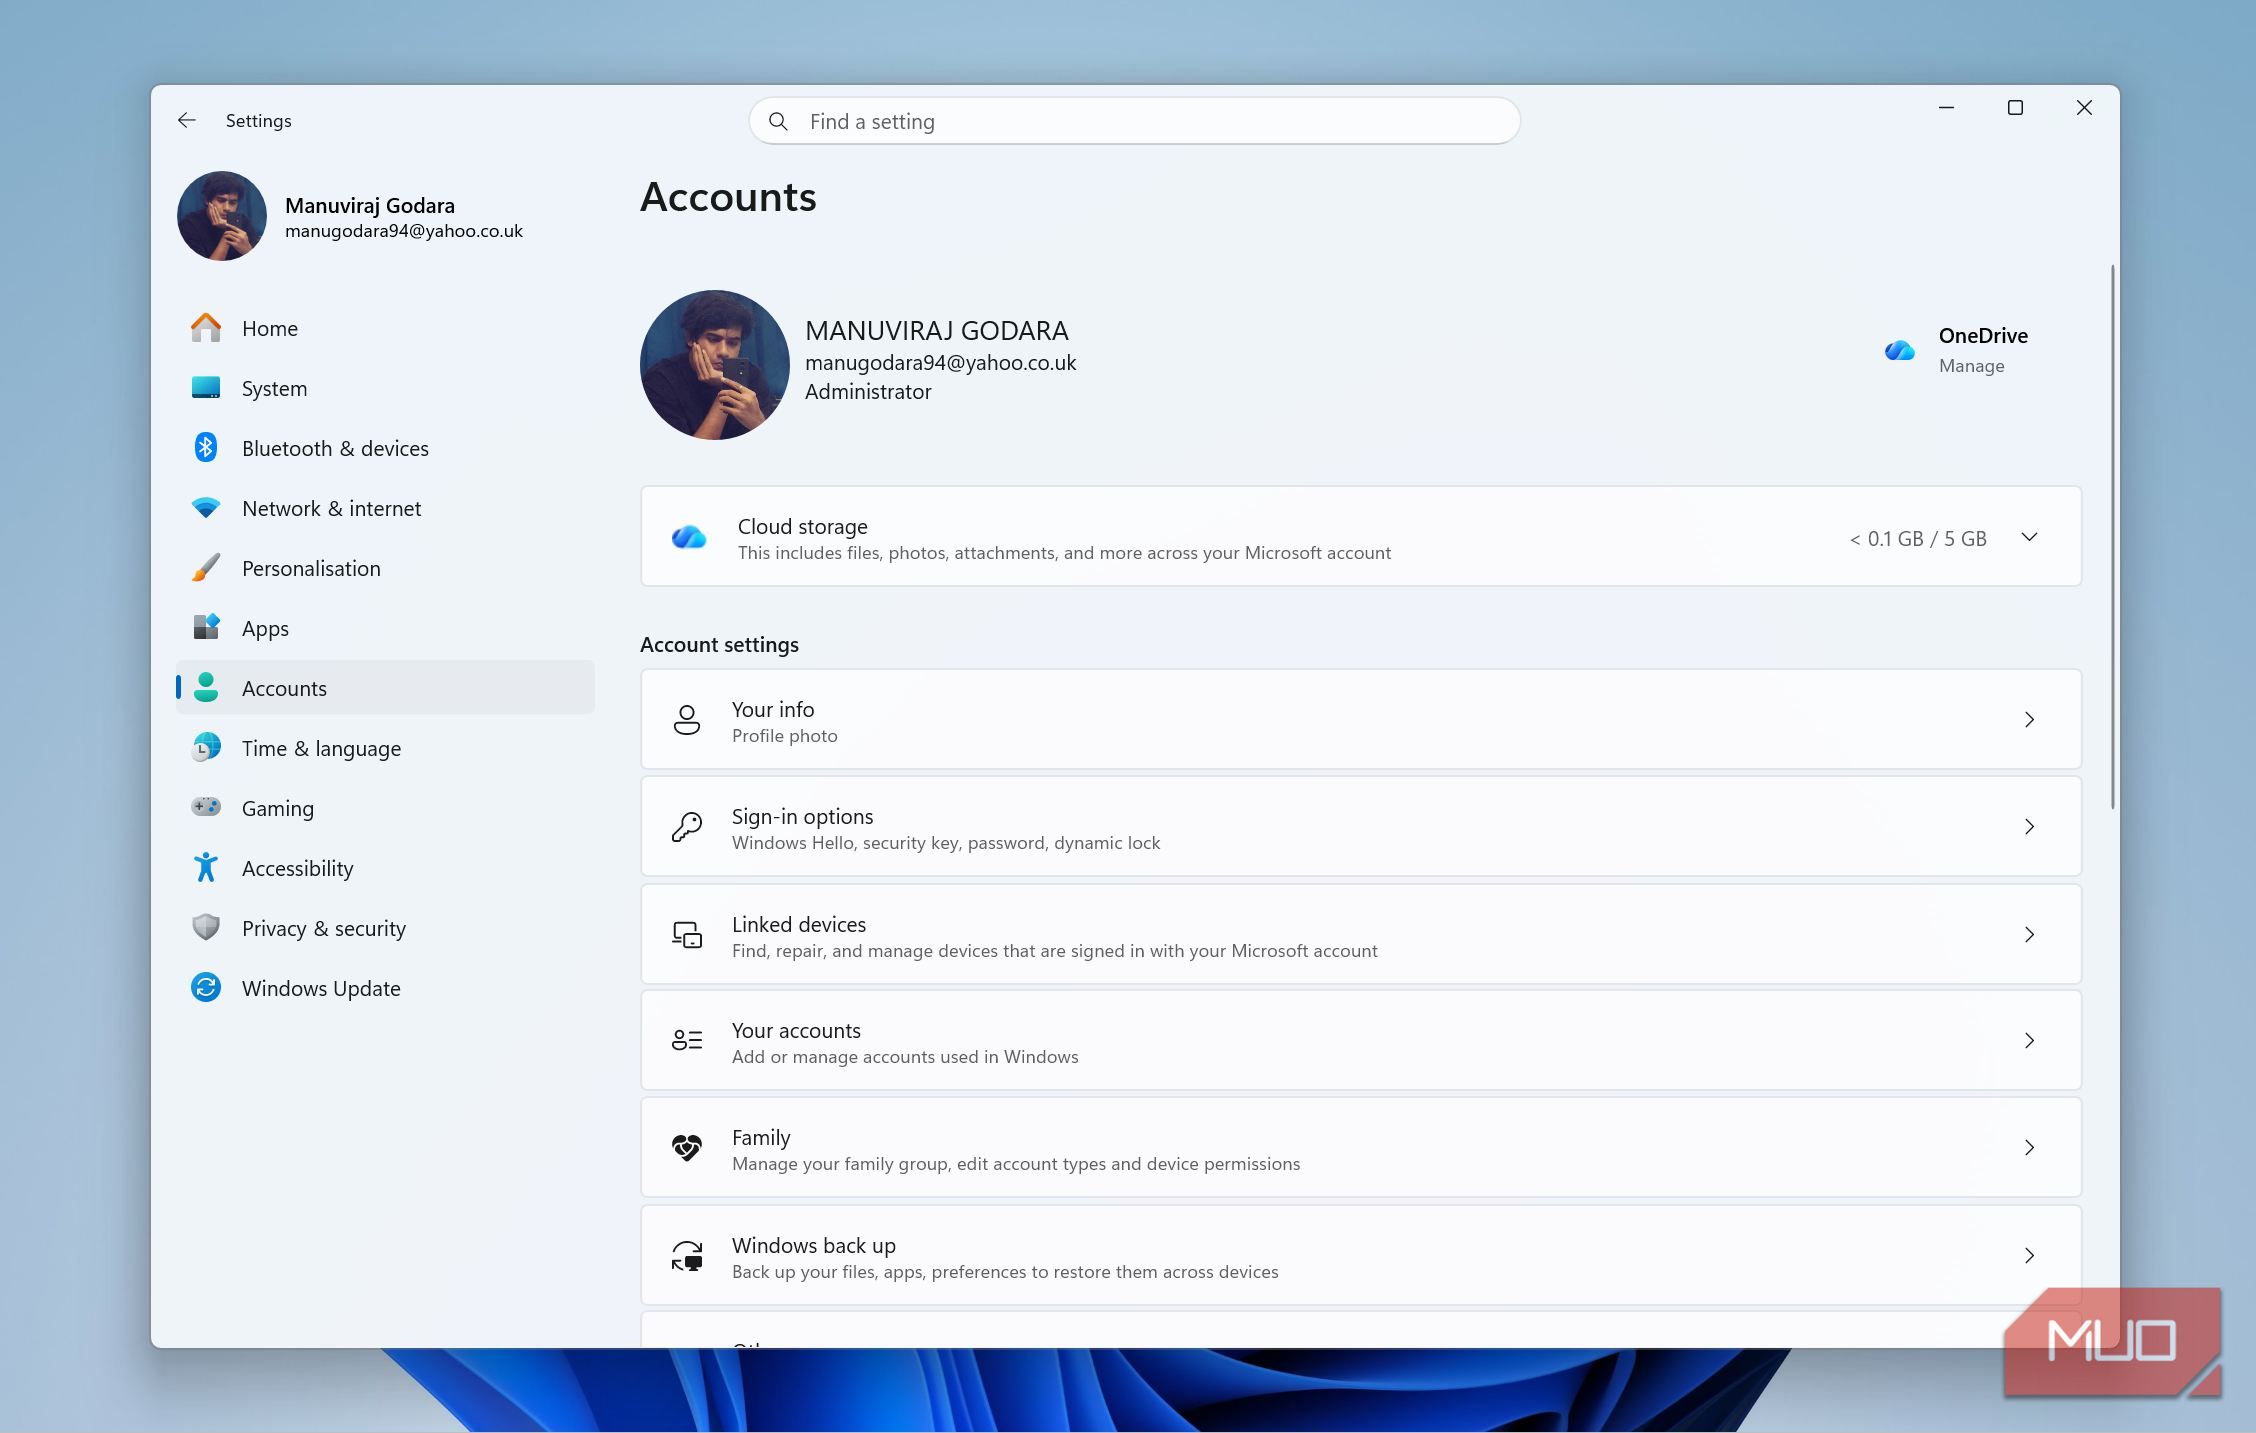Open the Windows Update label
2256x1433 pixels.
(x=321, y=988)
